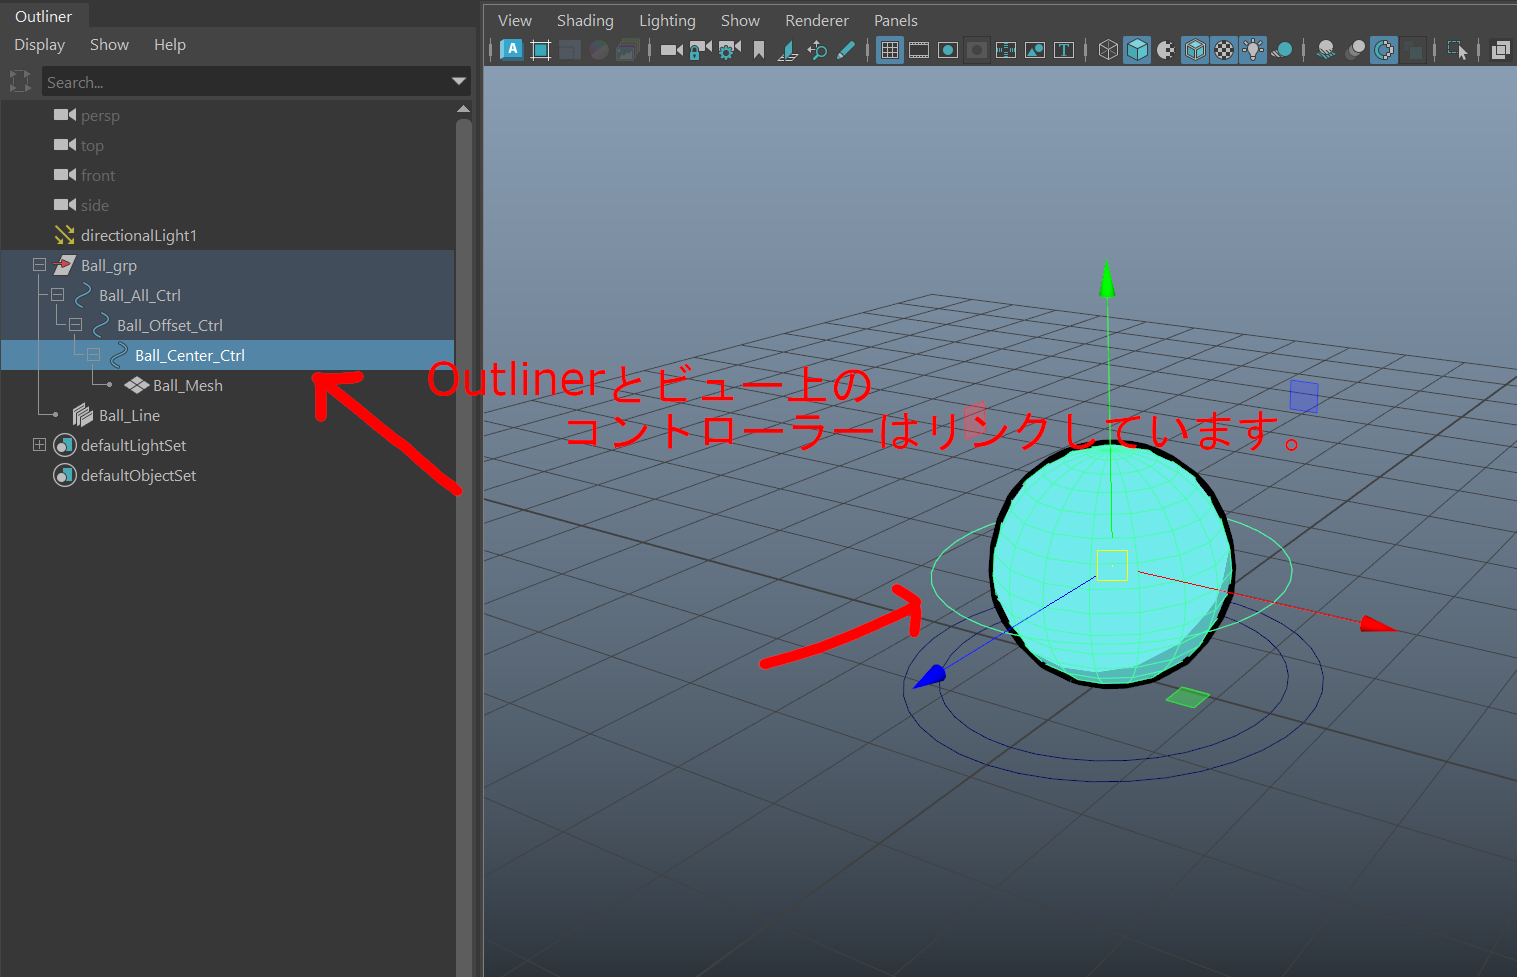1517x977 pixels.
Task: Toggle the Lock Camera icon
Action: coord(701,50)
